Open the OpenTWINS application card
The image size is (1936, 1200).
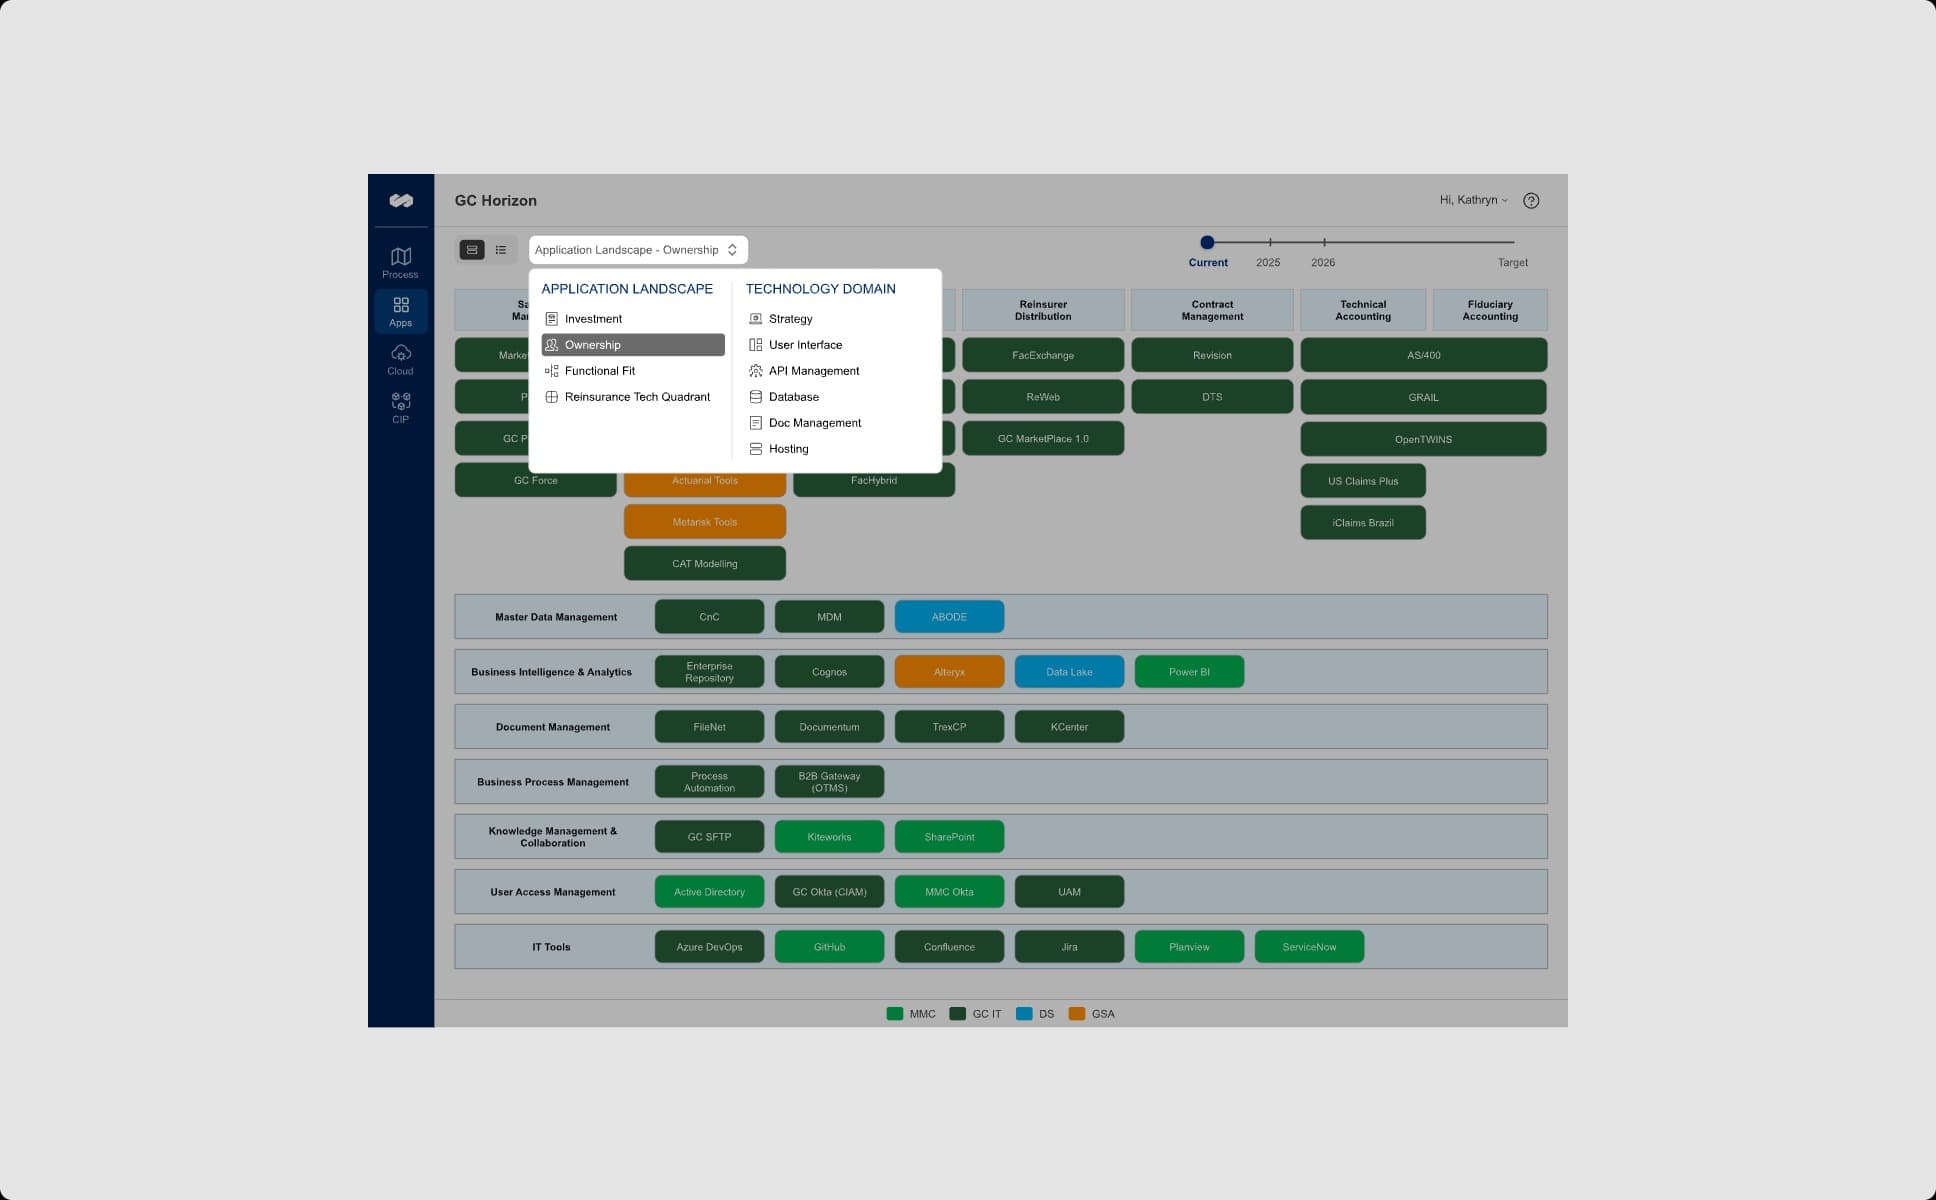tap(1423, 439)
